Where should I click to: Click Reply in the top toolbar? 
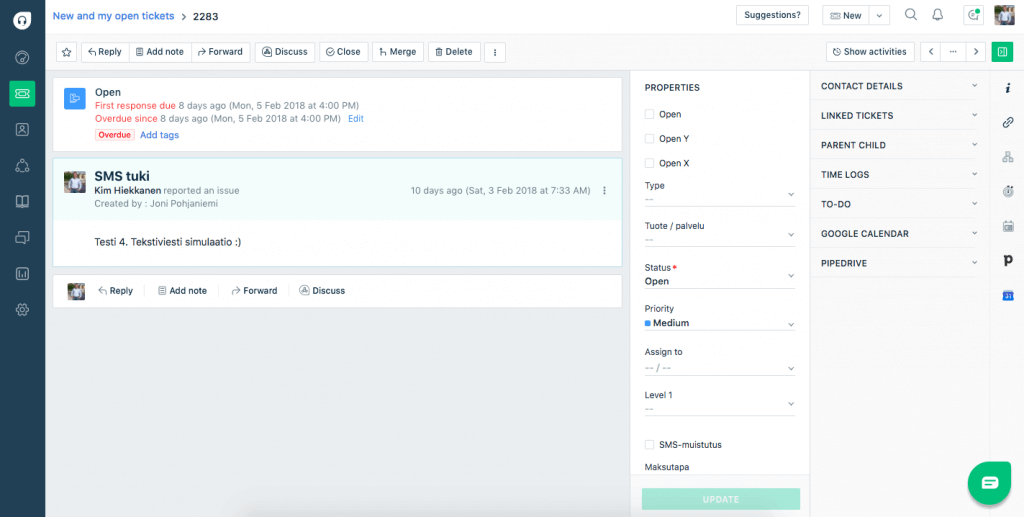coord(105,52)
